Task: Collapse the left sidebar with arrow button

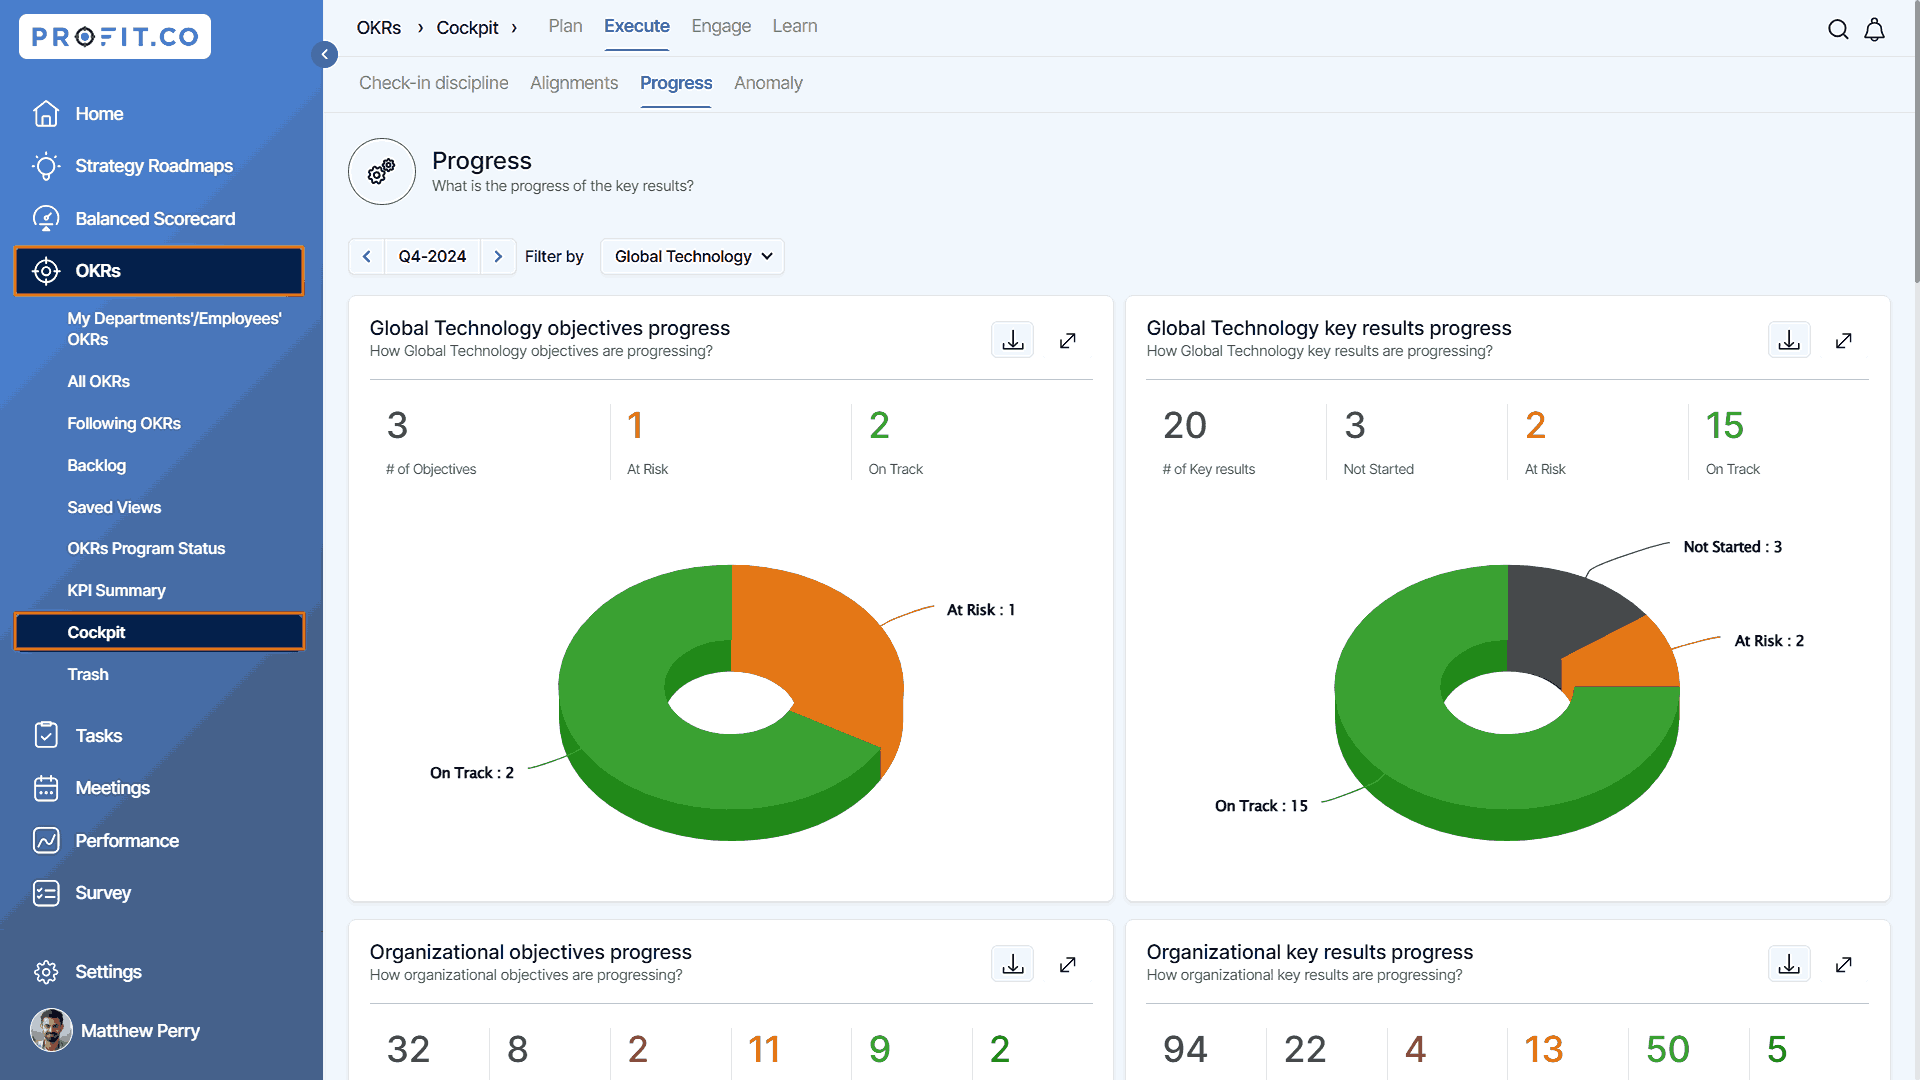Action: [324, 54]
